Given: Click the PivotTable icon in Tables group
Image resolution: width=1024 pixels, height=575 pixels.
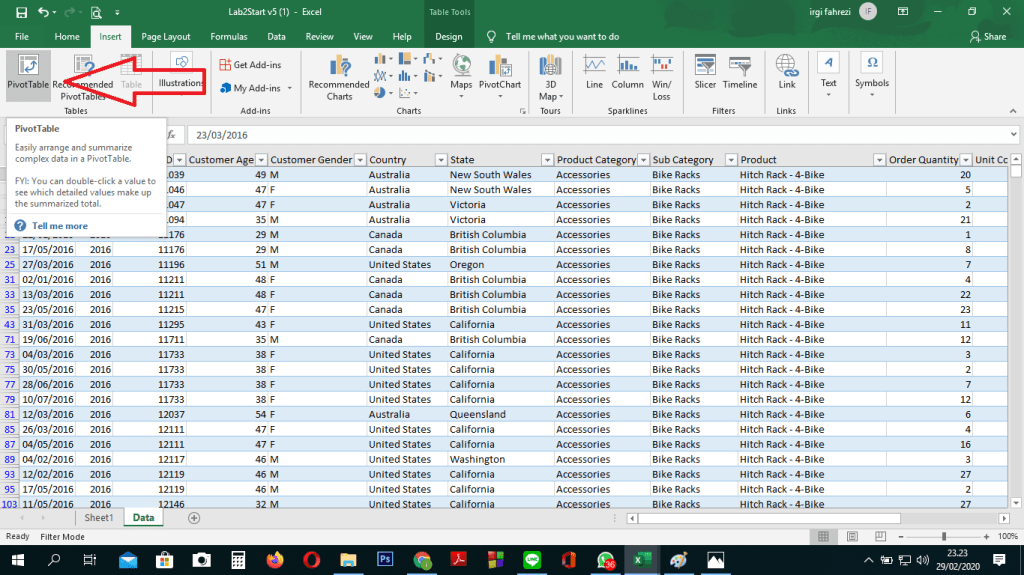Looking at the screenshot, I should [27, 72].
